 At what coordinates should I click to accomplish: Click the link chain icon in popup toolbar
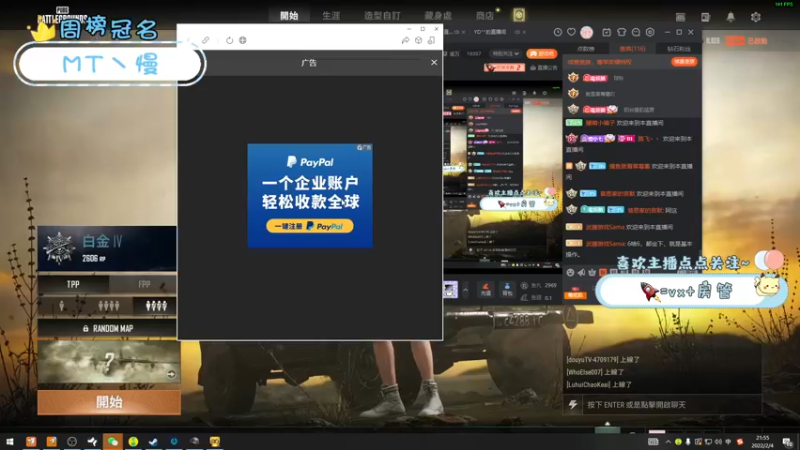click(206, 40)
